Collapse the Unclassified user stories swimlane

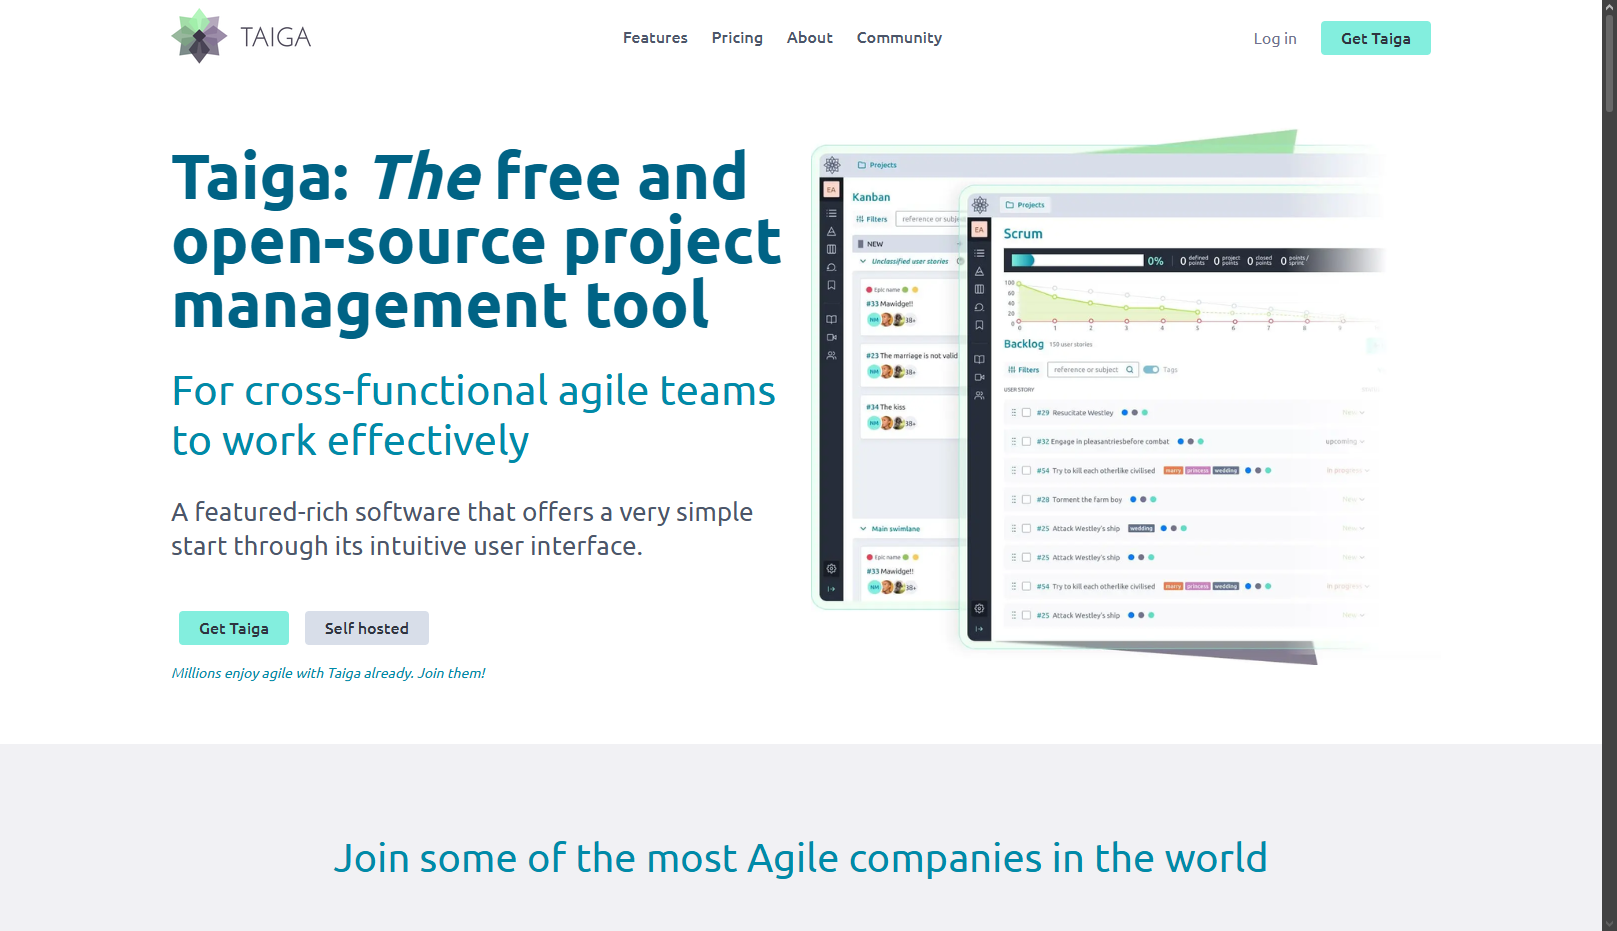863,261
